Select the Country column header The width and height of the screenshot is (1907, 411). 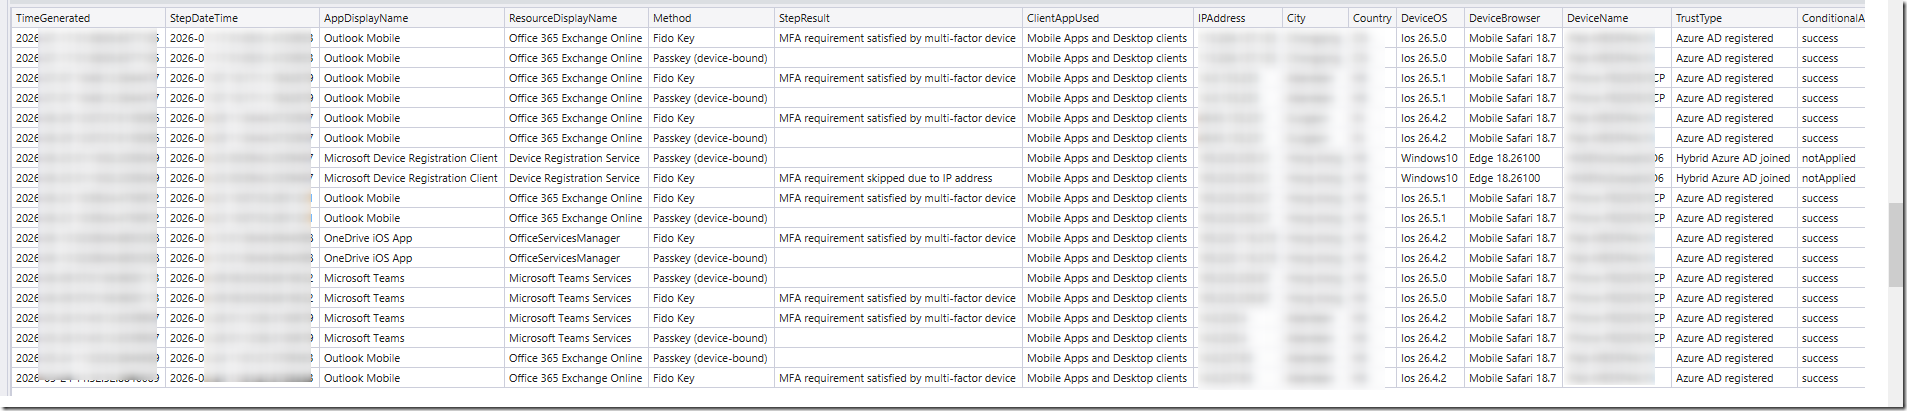pos(1372,18)
